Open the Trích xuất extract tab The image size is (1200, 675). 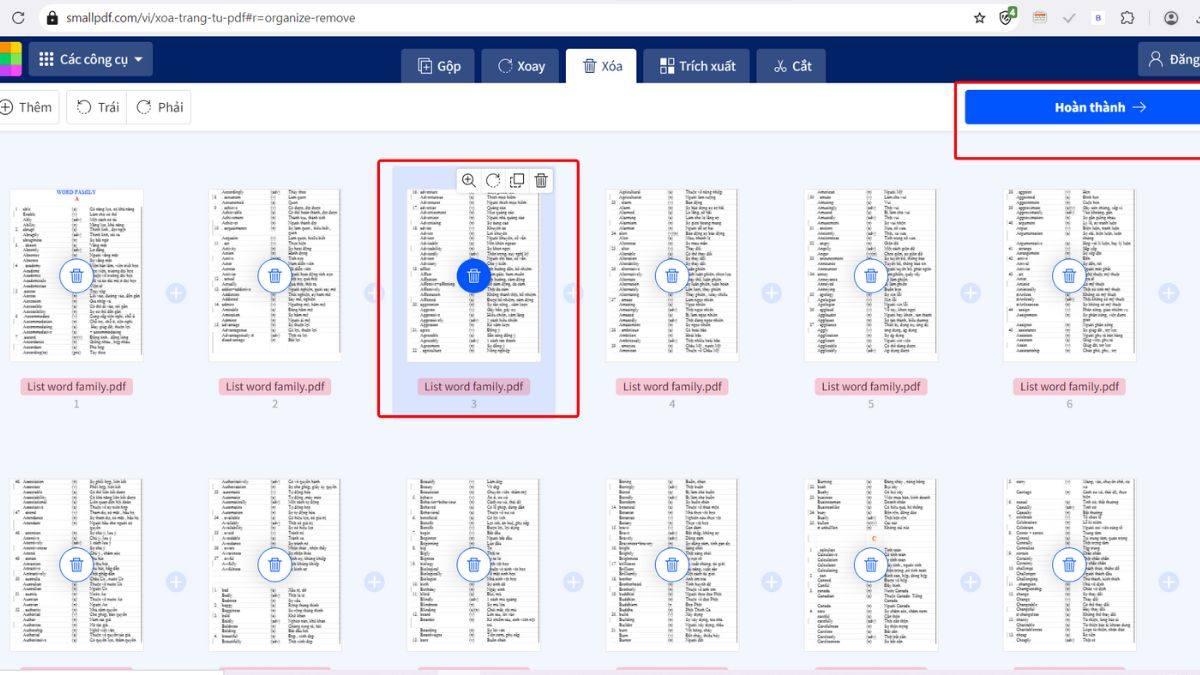pos(697,66)
